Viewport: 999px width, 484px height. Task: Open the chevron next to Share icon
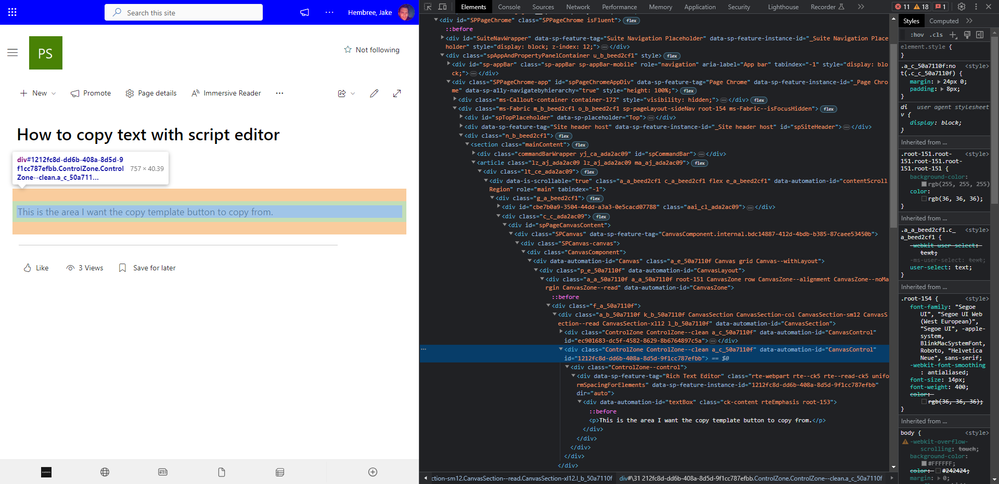pos(353,94)
